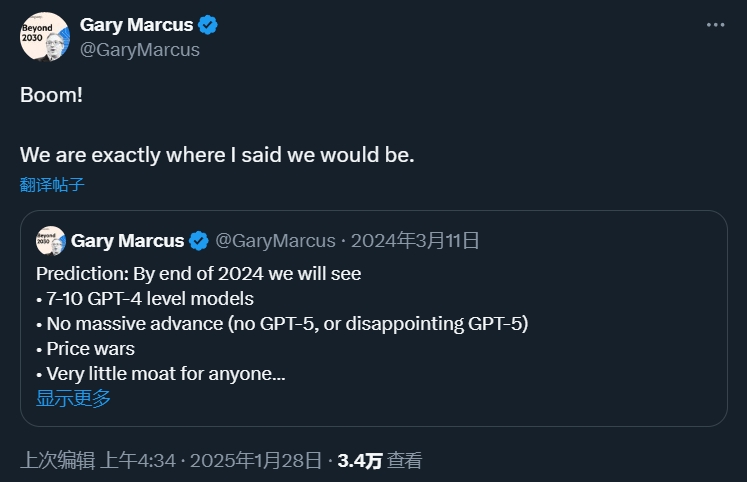
Task: Open the three-dot more options menu
Action: [x=715, y=25]
